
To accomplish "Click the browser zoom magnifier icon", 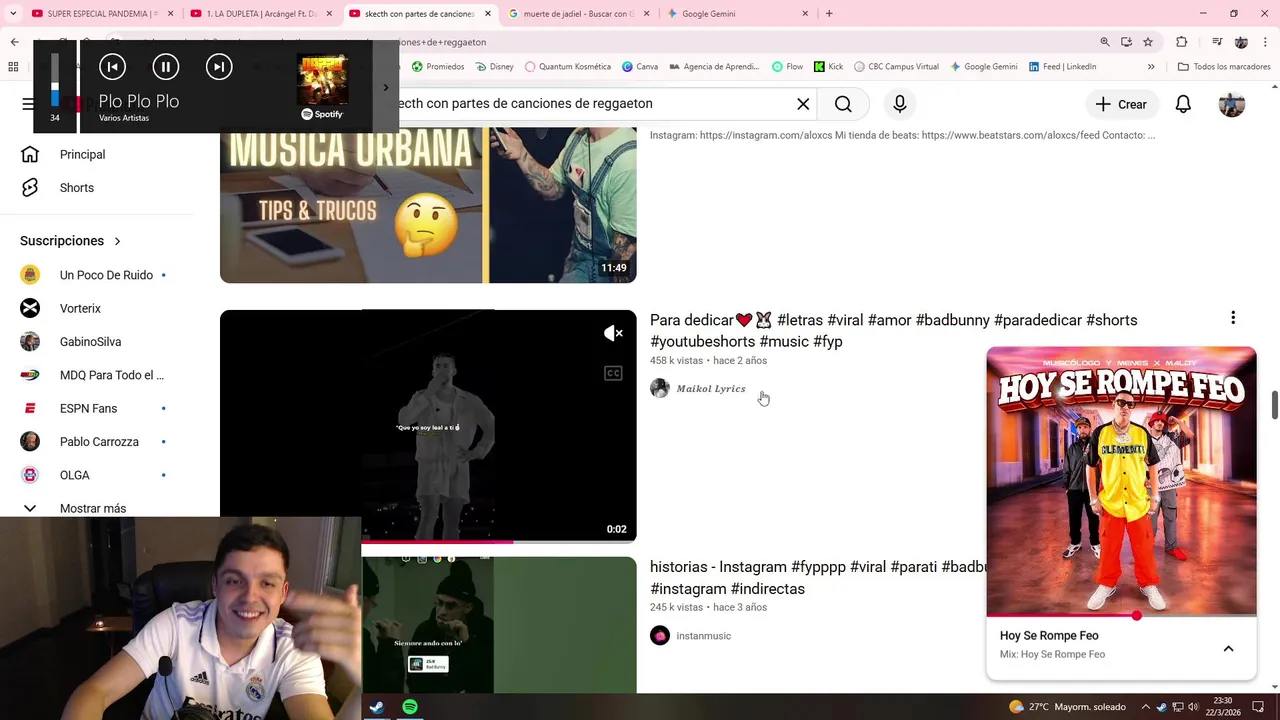I will click(1105, 42).
